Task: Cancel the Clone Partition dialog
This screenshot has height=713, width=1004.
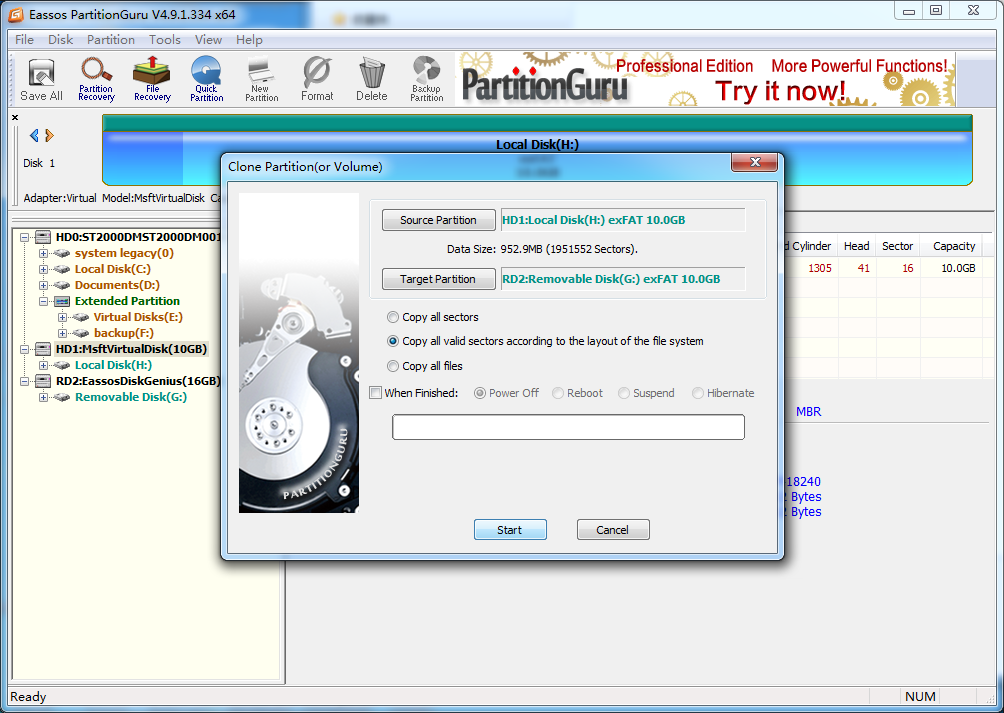Action: 613,530
